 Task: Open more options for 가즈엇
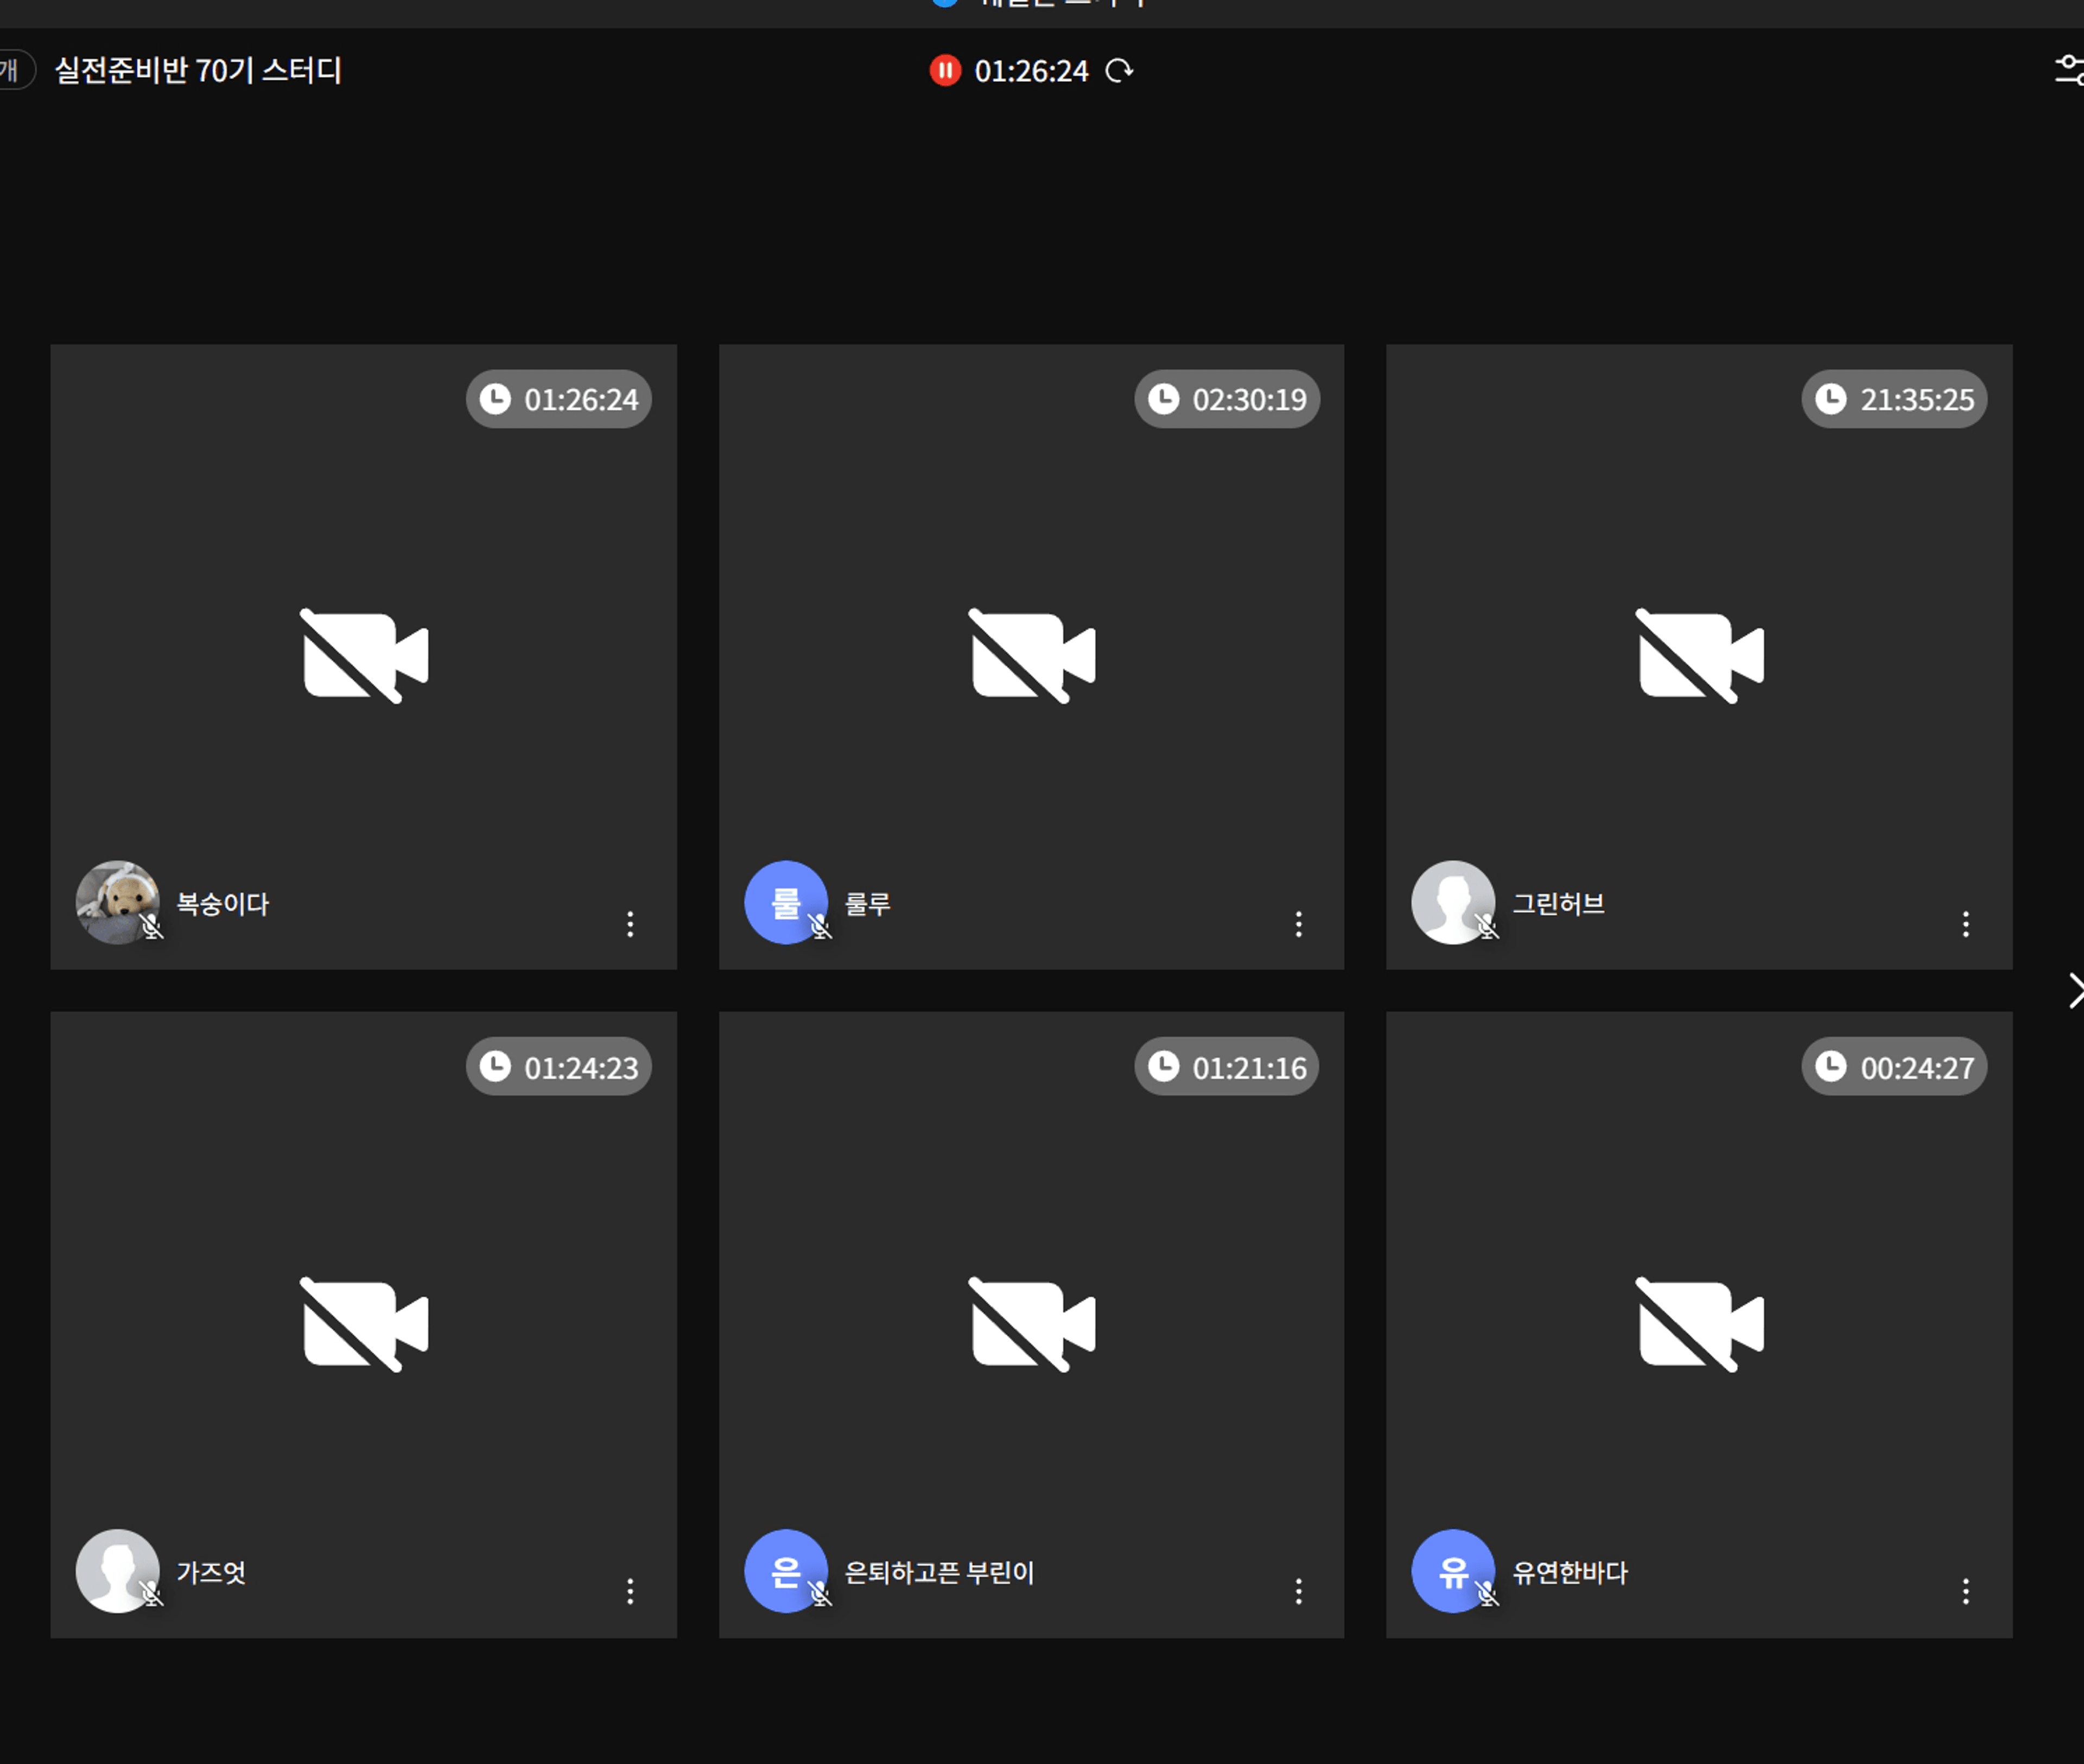click(630, 1591)
